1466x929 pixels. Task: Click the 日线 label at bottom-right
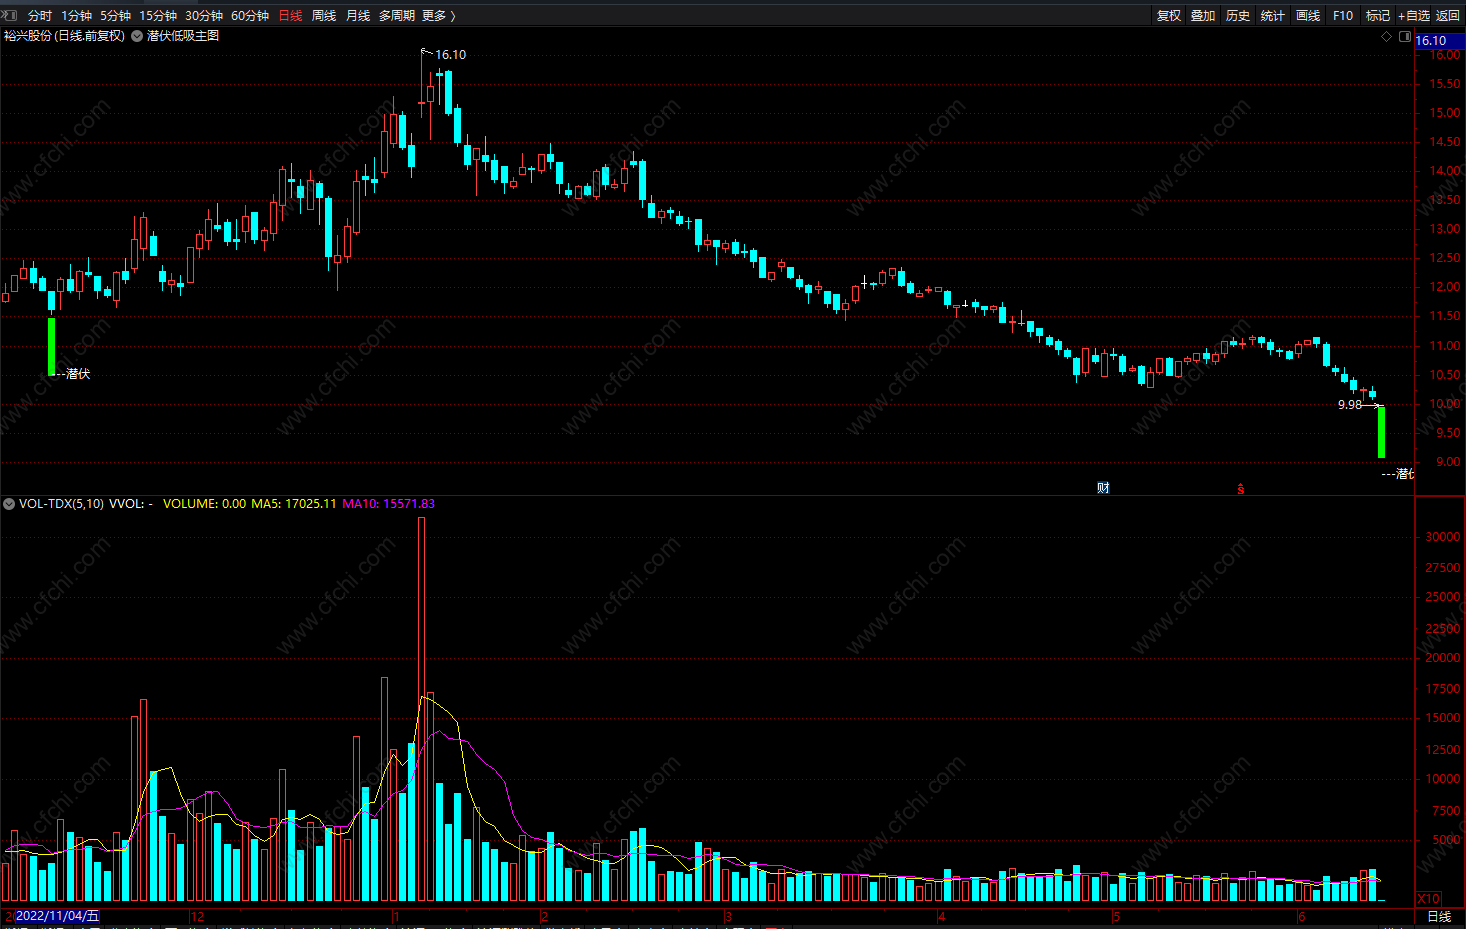click(x=1439, y=917)
